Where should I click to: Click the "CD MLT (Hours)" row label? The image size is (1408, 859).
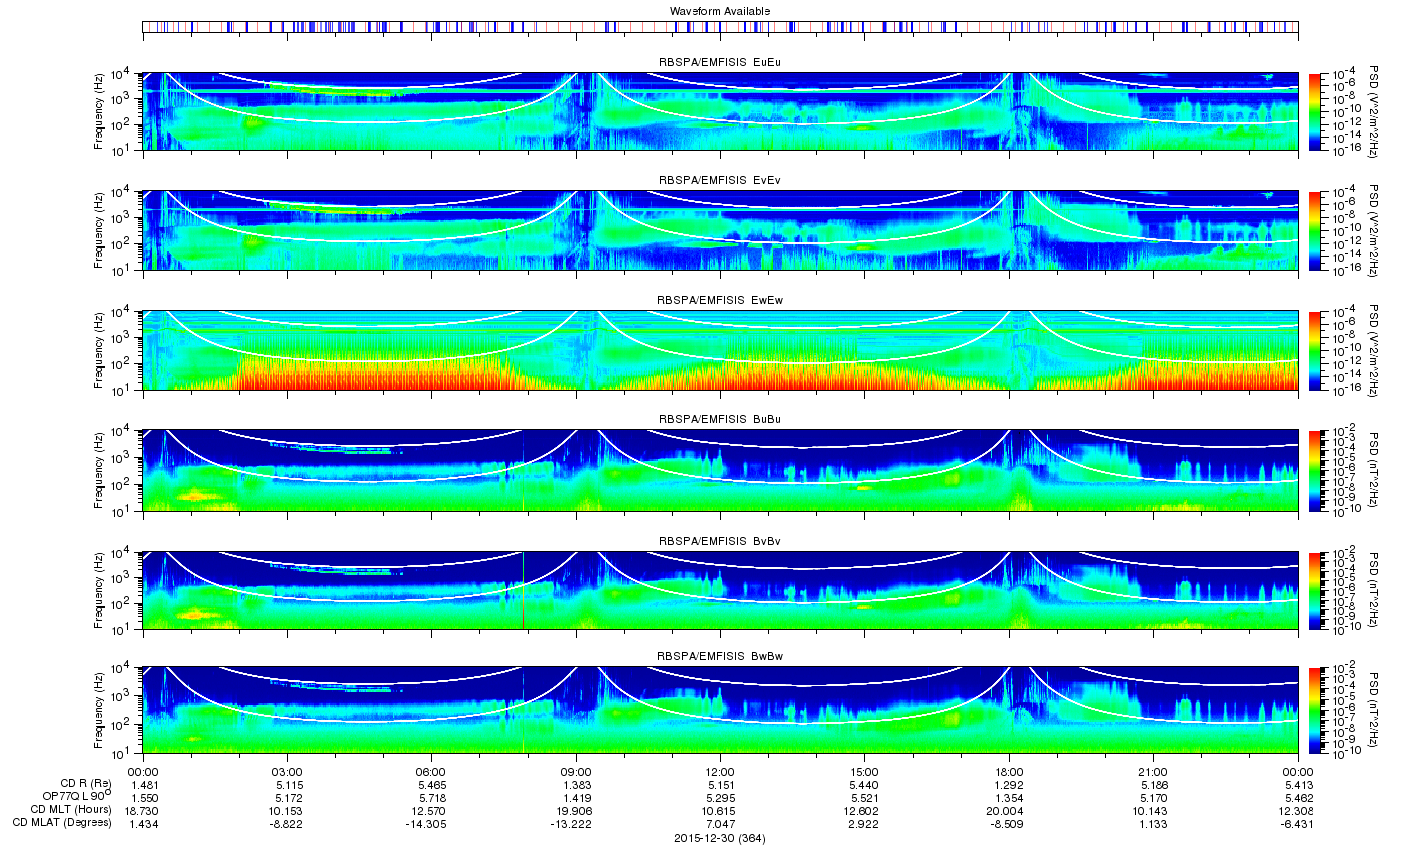(x=71, y=810)
